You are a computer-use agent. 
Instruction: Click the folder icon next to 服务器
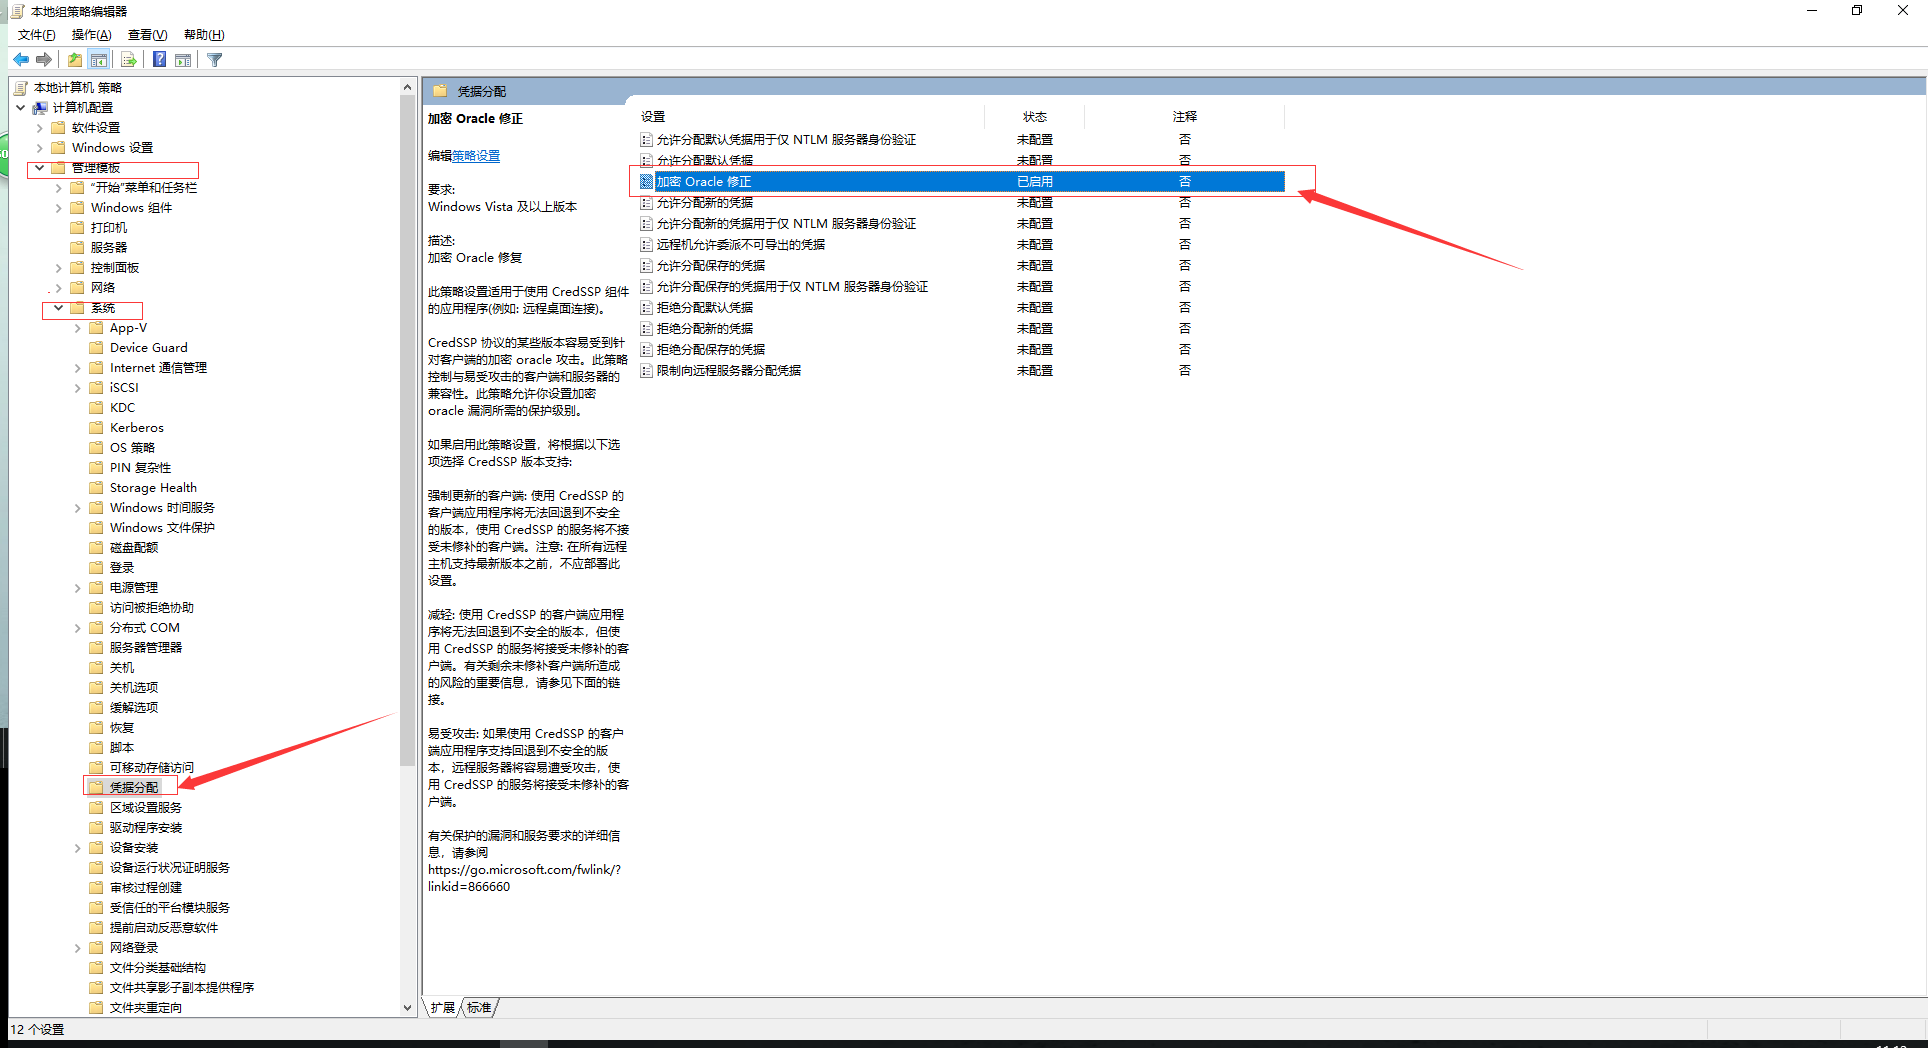pyautogui.click(x=78, y=248)
